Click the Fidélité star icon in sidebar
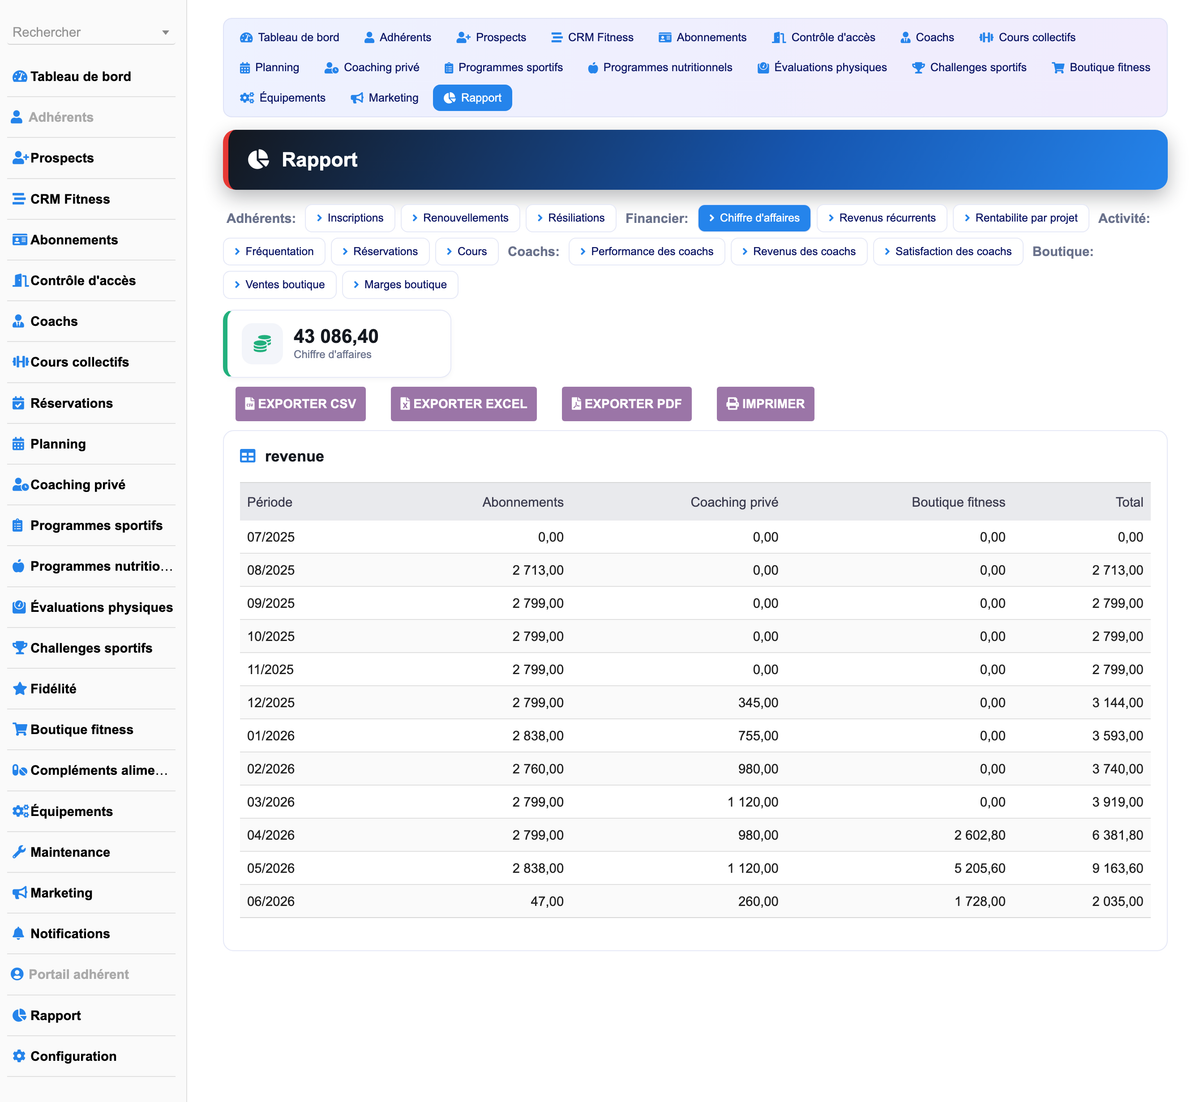 point(19,689)
